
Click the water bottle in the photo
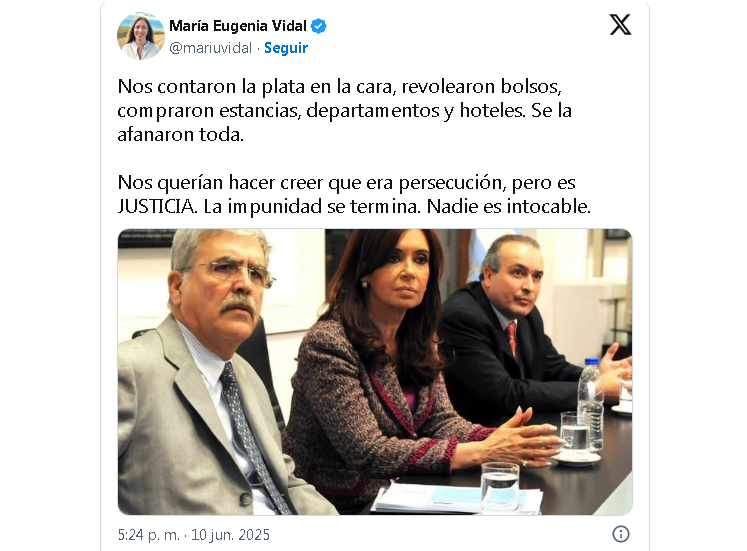point(591,405)
